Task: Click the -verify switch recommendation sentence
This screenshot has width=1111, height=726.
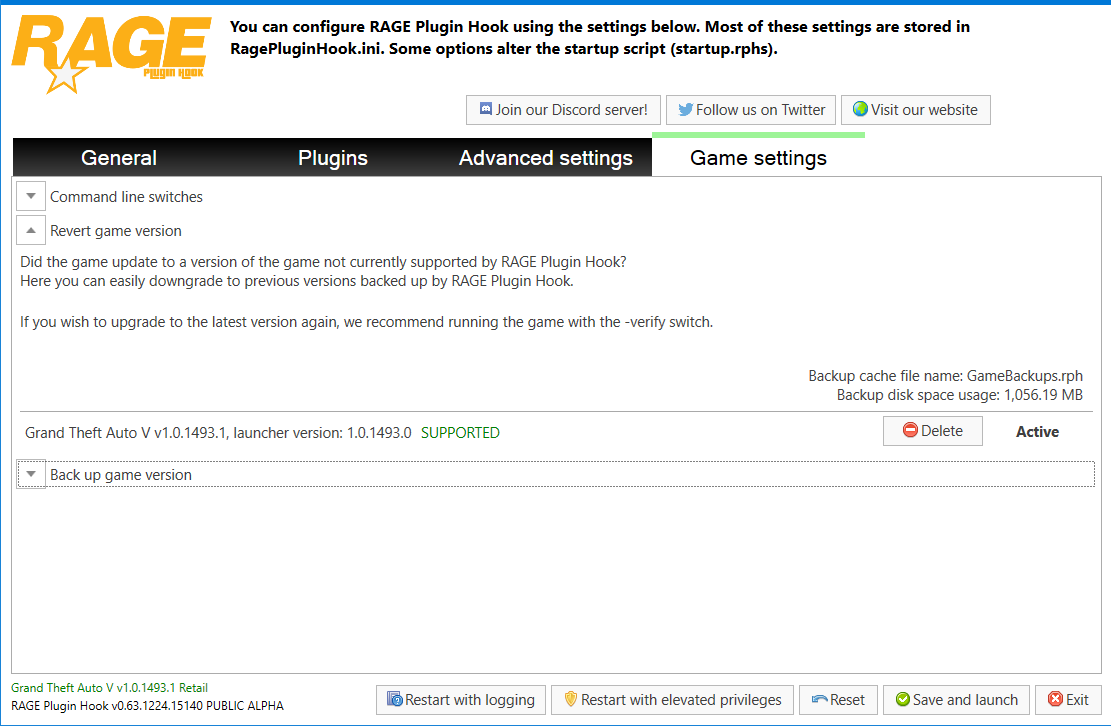Action: [x=366, y=322]
